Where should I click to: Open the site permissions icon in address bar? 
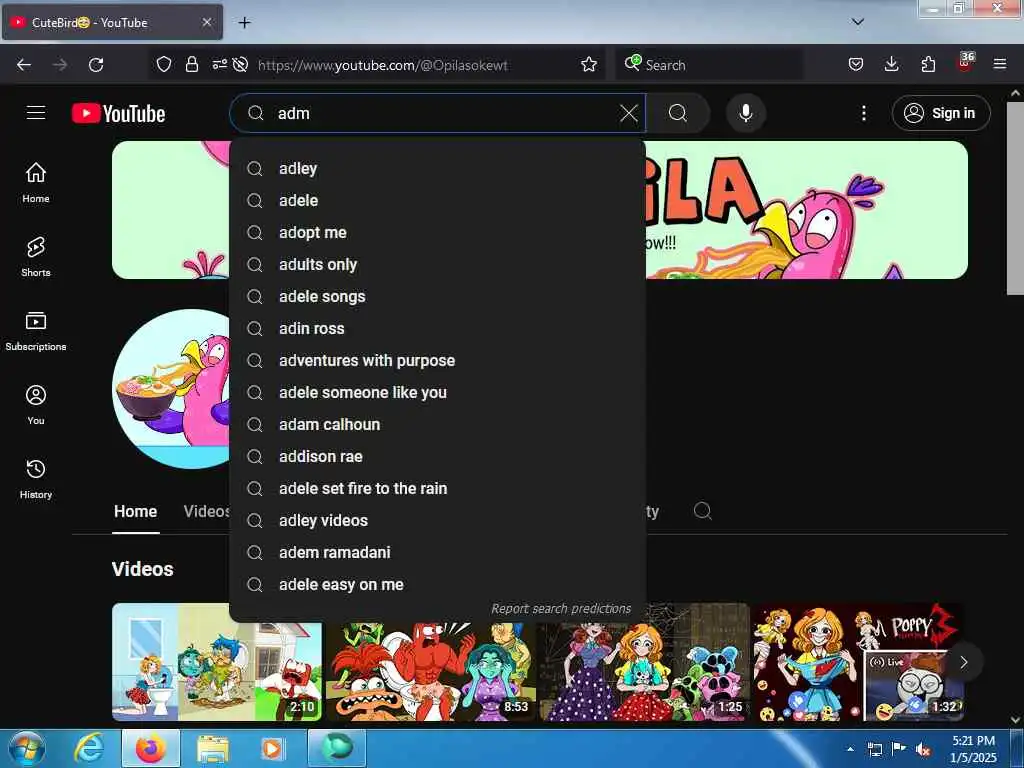(219, 64)
